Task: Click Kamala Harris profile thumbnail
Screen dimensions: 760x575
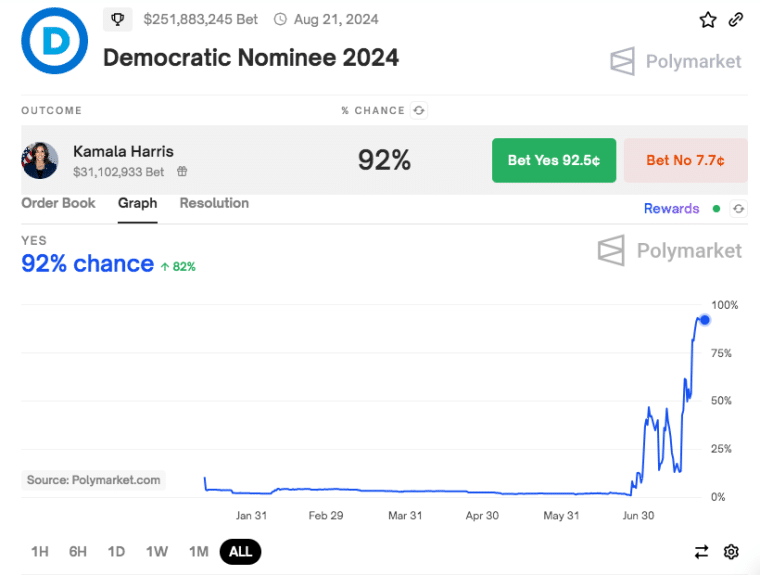Action: coord(40,160)
